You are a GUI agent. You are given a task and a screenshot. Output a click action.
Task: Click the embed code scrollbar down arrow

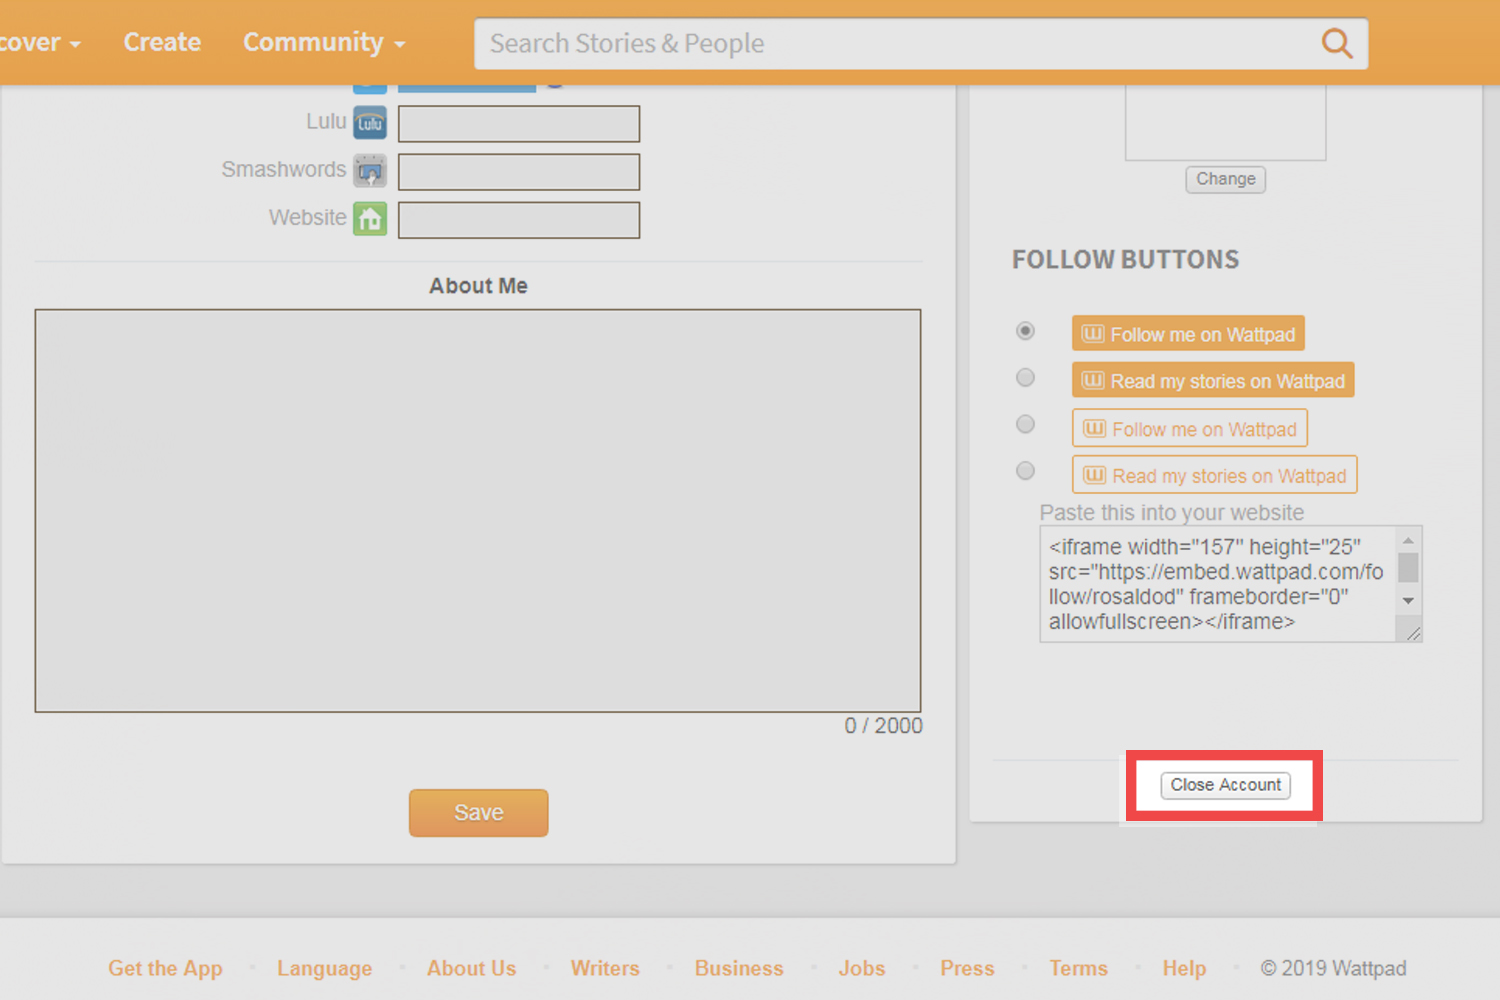coord(1409,601)
